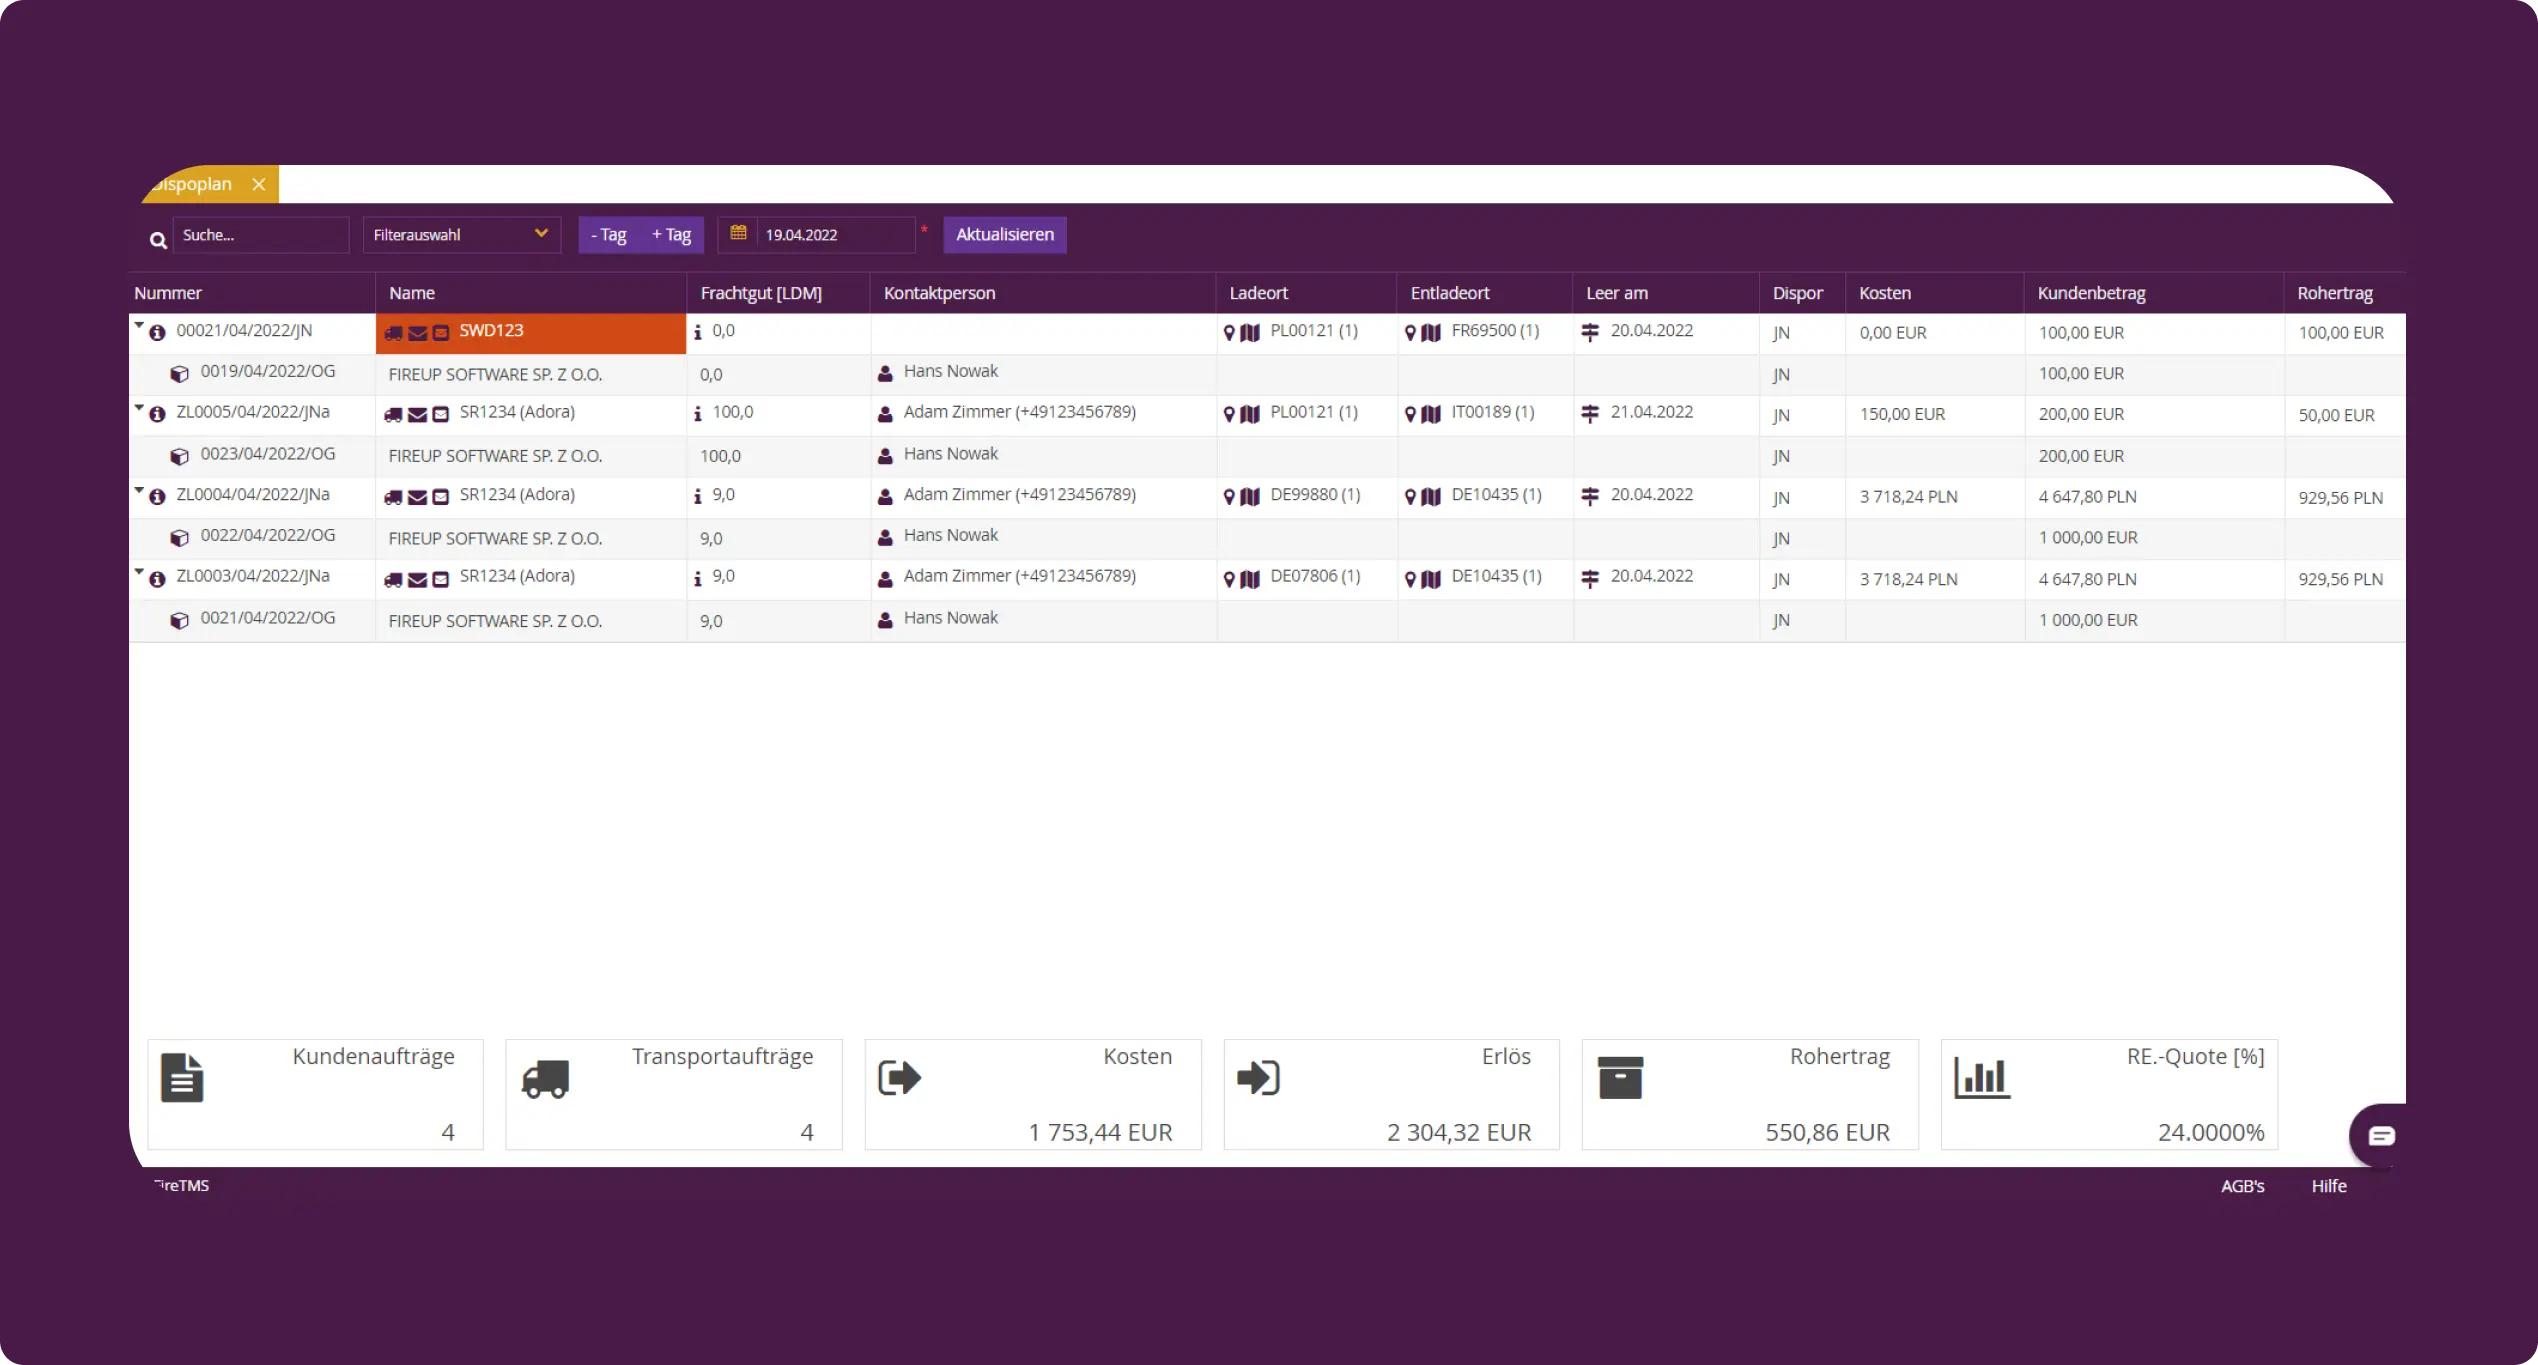This screenshot has height=1365, width=2538.
Task: Sort by the Kundenbetrag column header
Action: pos(2091,293)
